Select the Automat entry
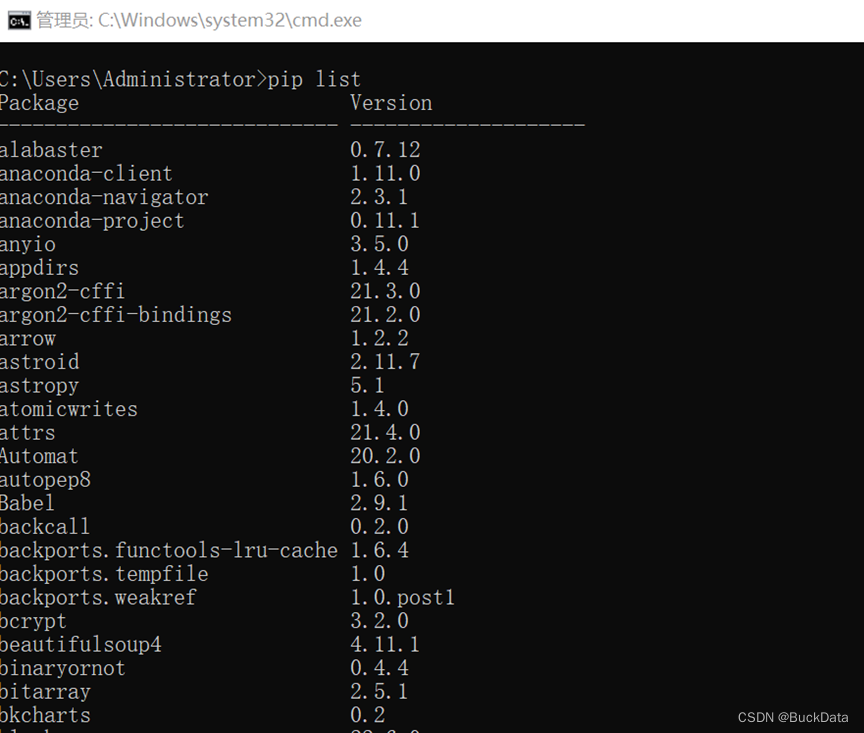Screen dimensions: 864x733 click(40, 456)
